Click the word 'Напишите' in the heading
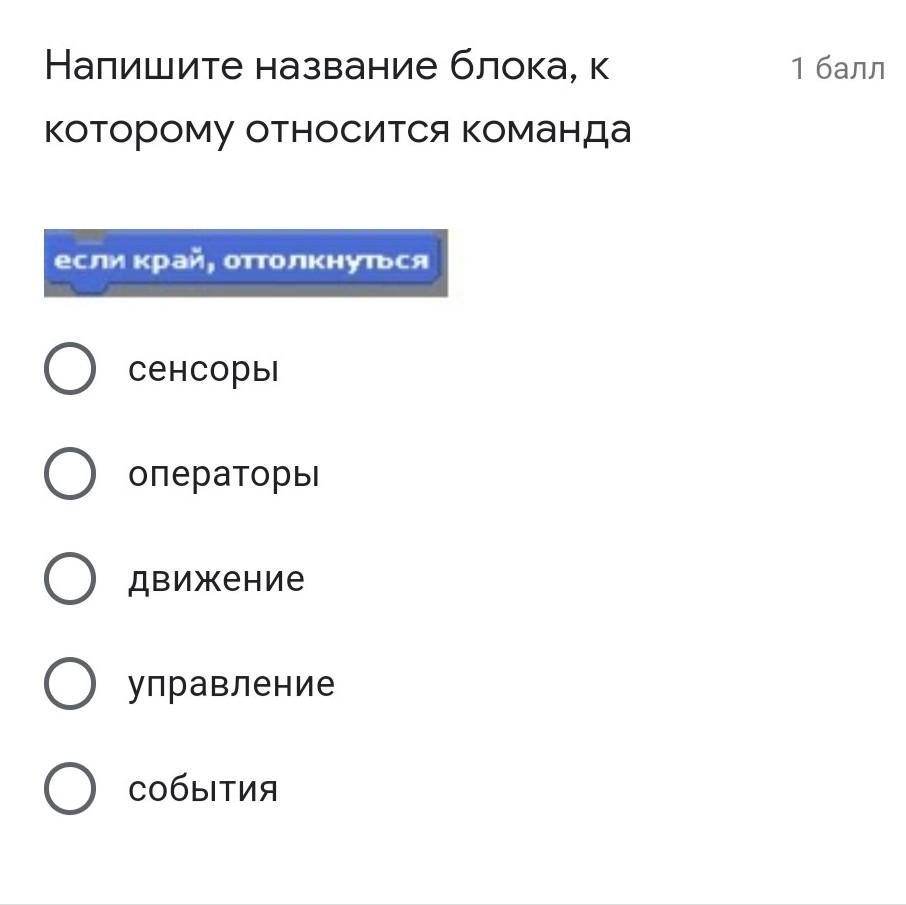Screen dimensions: 906x905 (143, 66)
